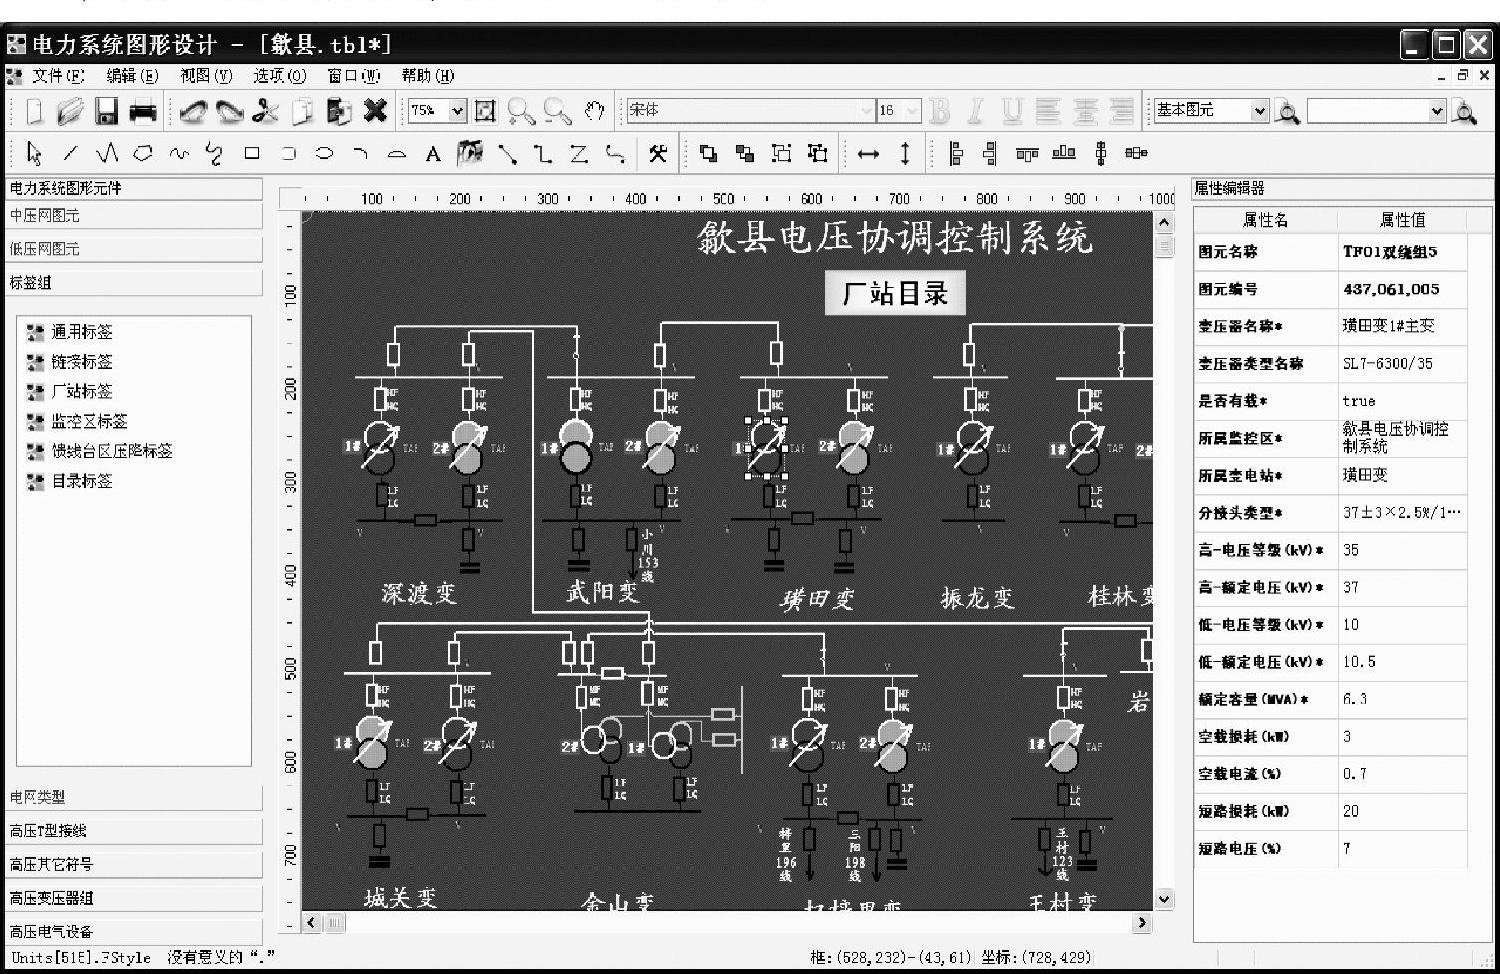Open the 视图 menu
Image resolution: width=1500 pixels, height=974 pixels.
click(x=206, y=76)
